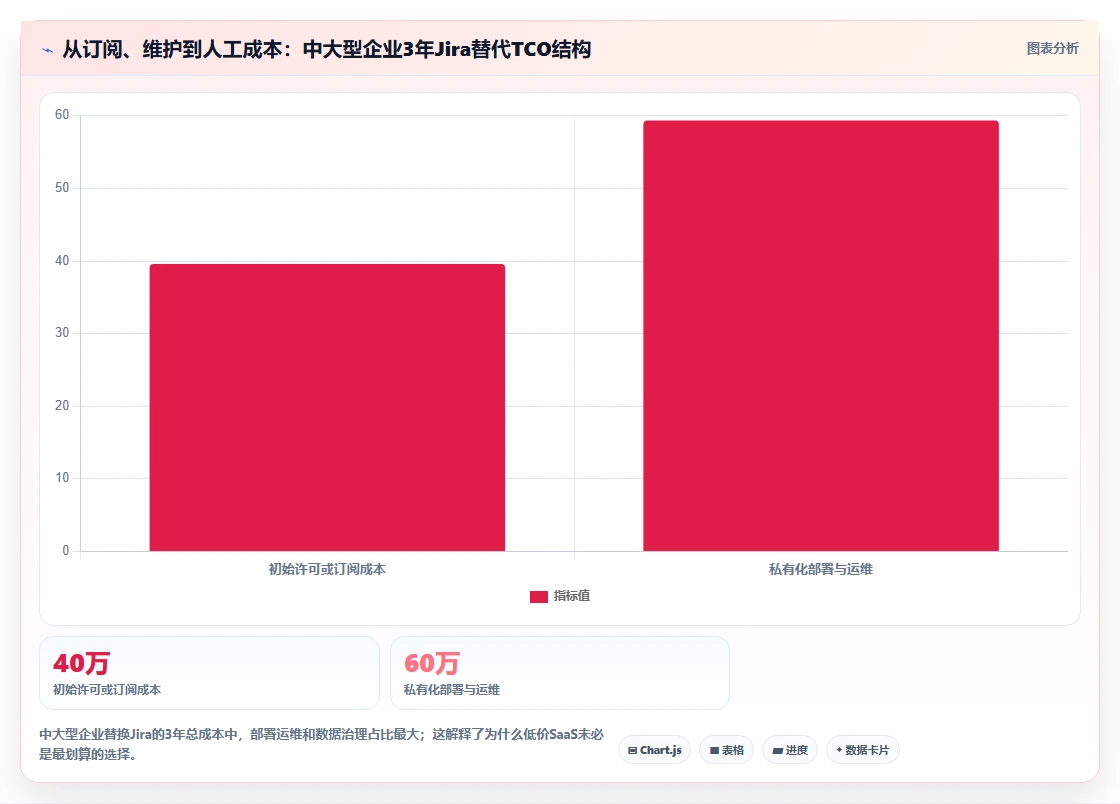
Task: Click the 图表分析 label in header
Action: pos(1052,49)
